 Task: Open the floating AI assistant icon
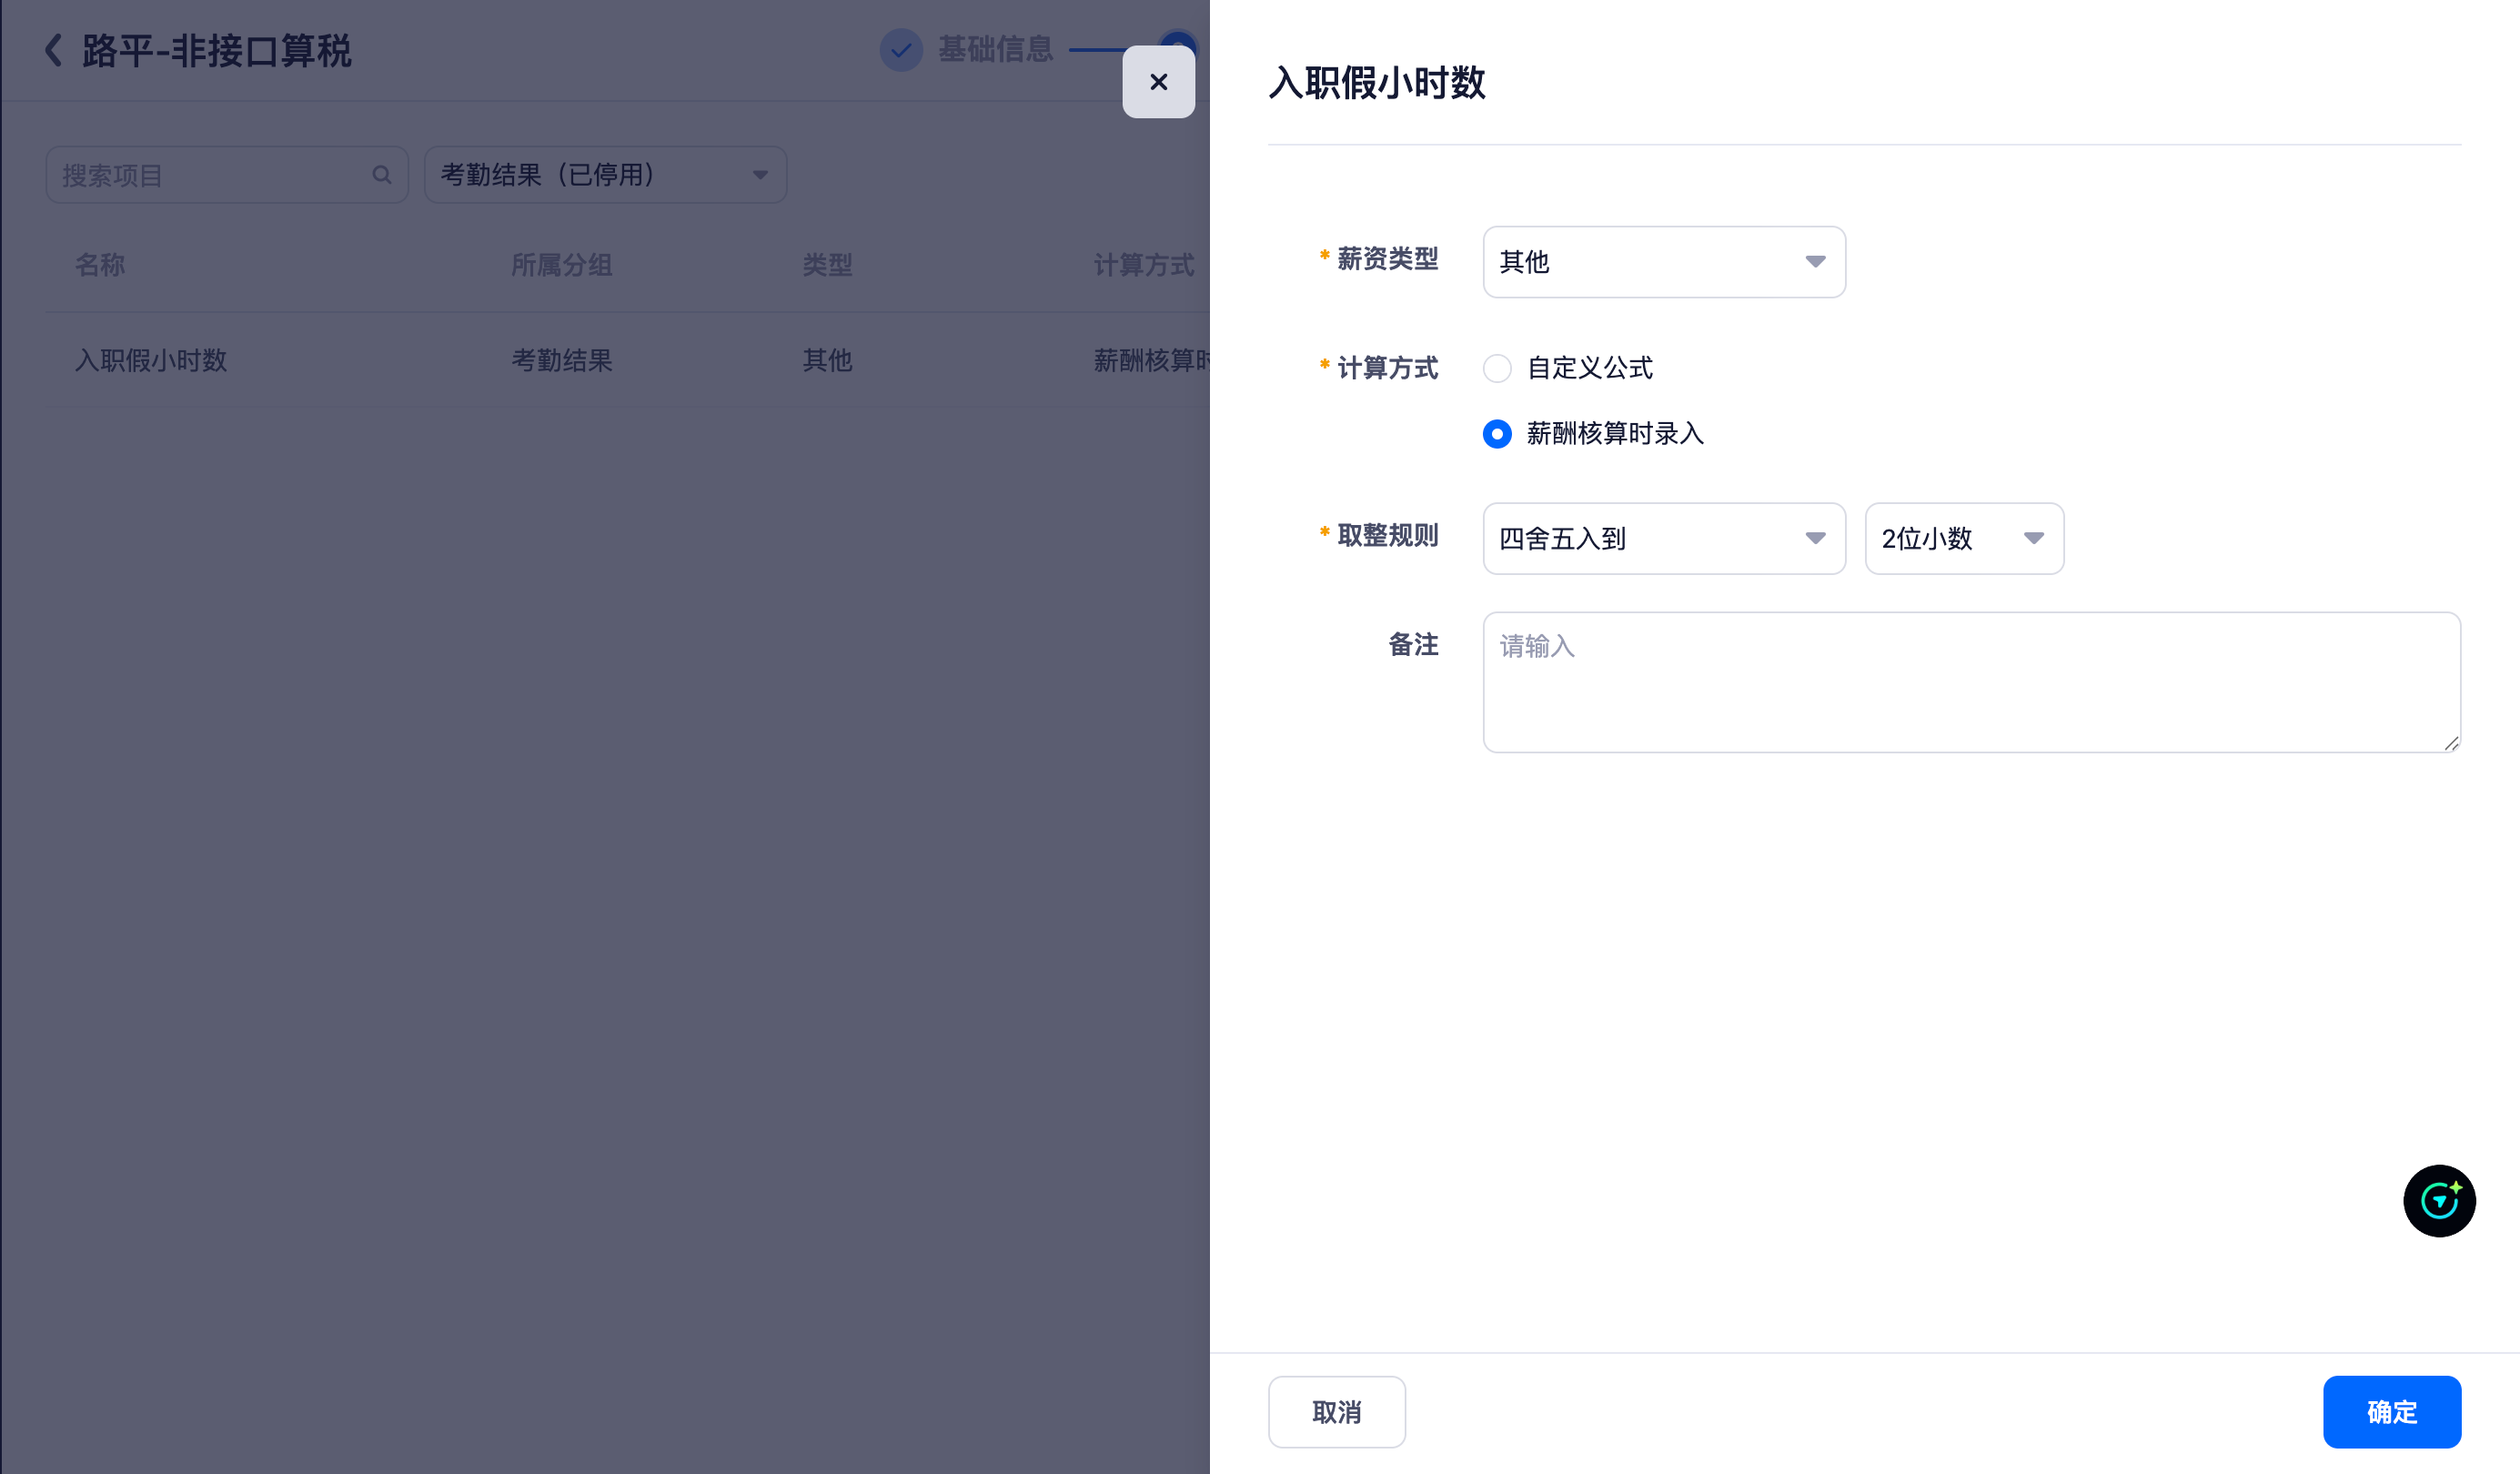pos(2438,1200)
